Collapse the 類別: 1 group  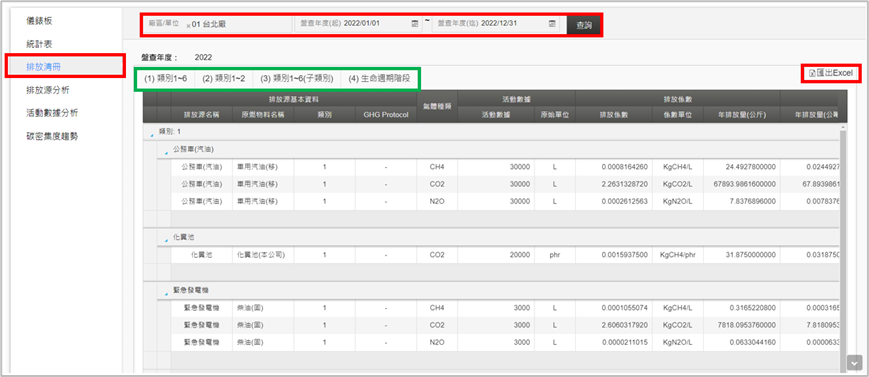pos(152,134)
